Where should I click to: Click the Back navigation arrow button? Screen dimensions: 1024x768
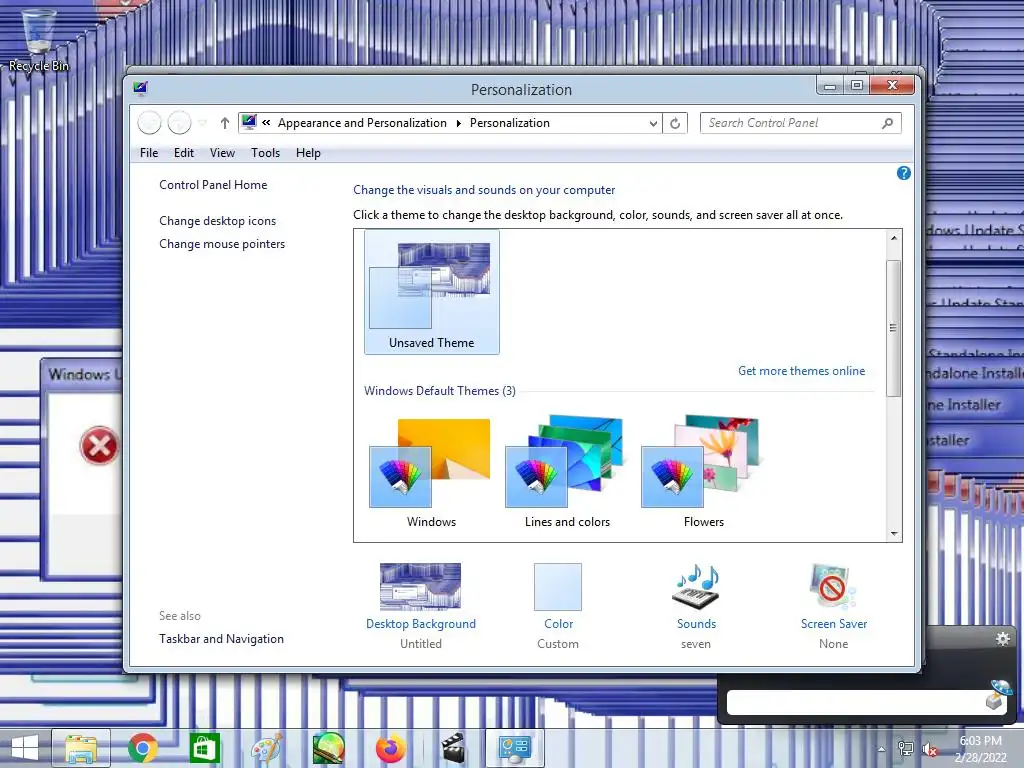pyautogui.click(x=150, y=123)
